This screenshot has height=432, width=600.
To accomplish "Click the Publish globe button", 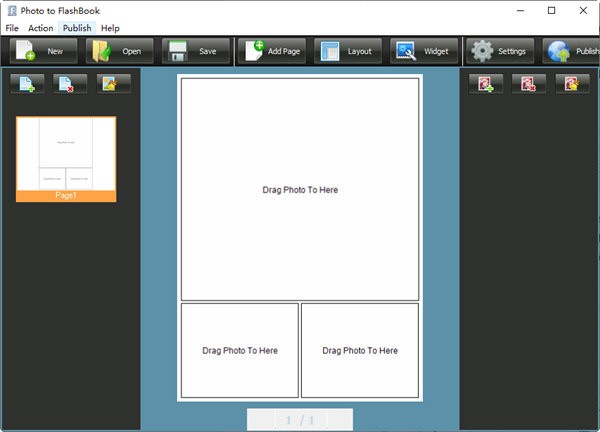I will pyautogui.click(x=572, y=51).
